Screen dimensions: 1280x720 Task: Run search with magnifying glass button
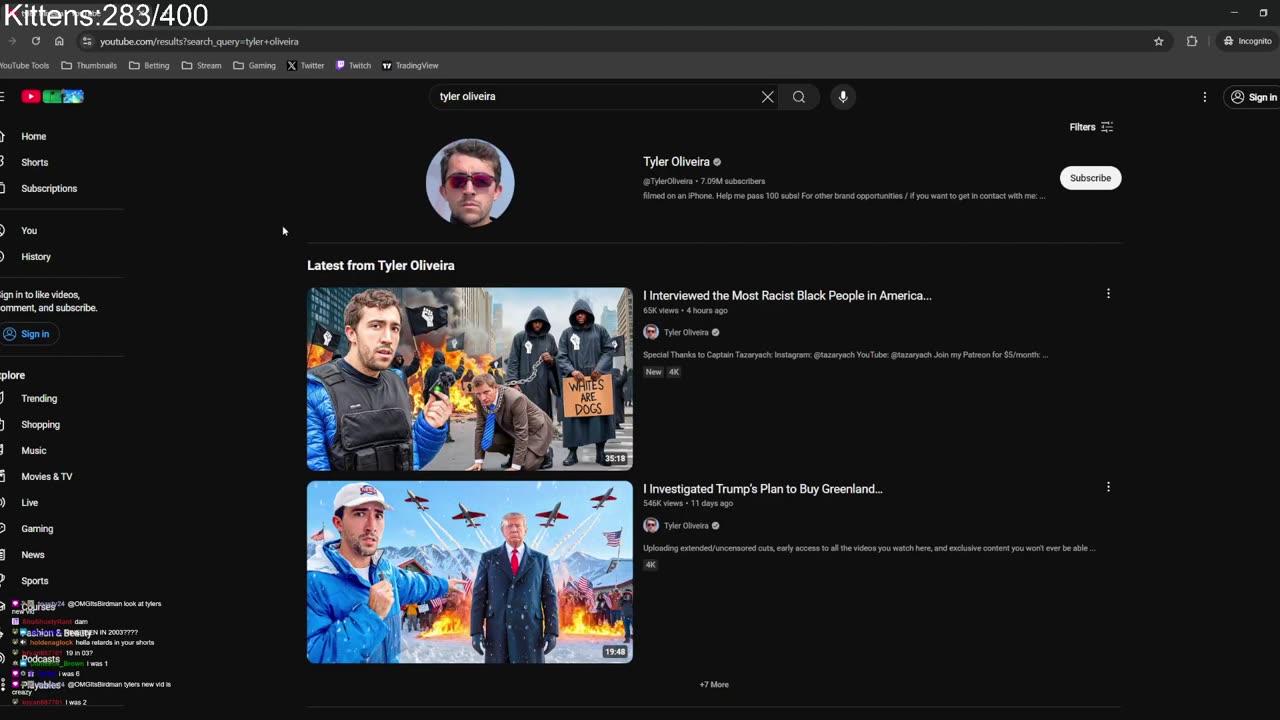(x=799, y=97)
